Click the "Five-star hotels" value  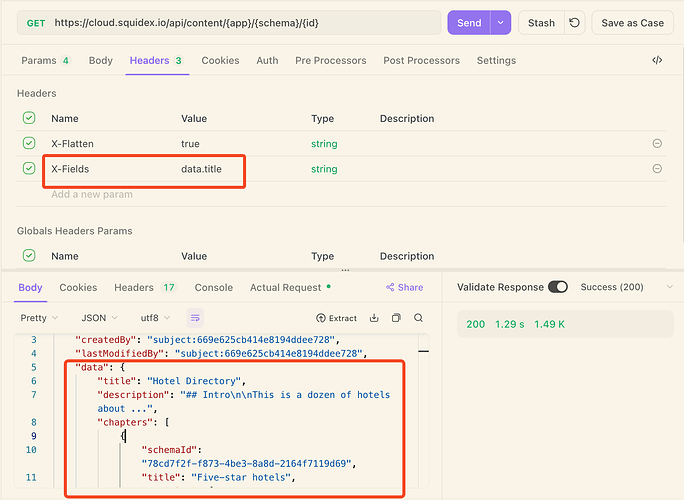click(x=241, y=477)
